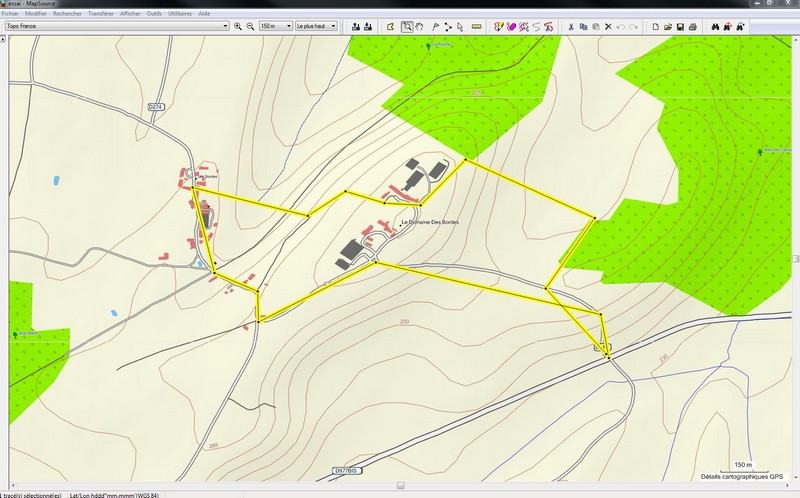
Task: Open the Transférer menu
Action: [101, 14]
